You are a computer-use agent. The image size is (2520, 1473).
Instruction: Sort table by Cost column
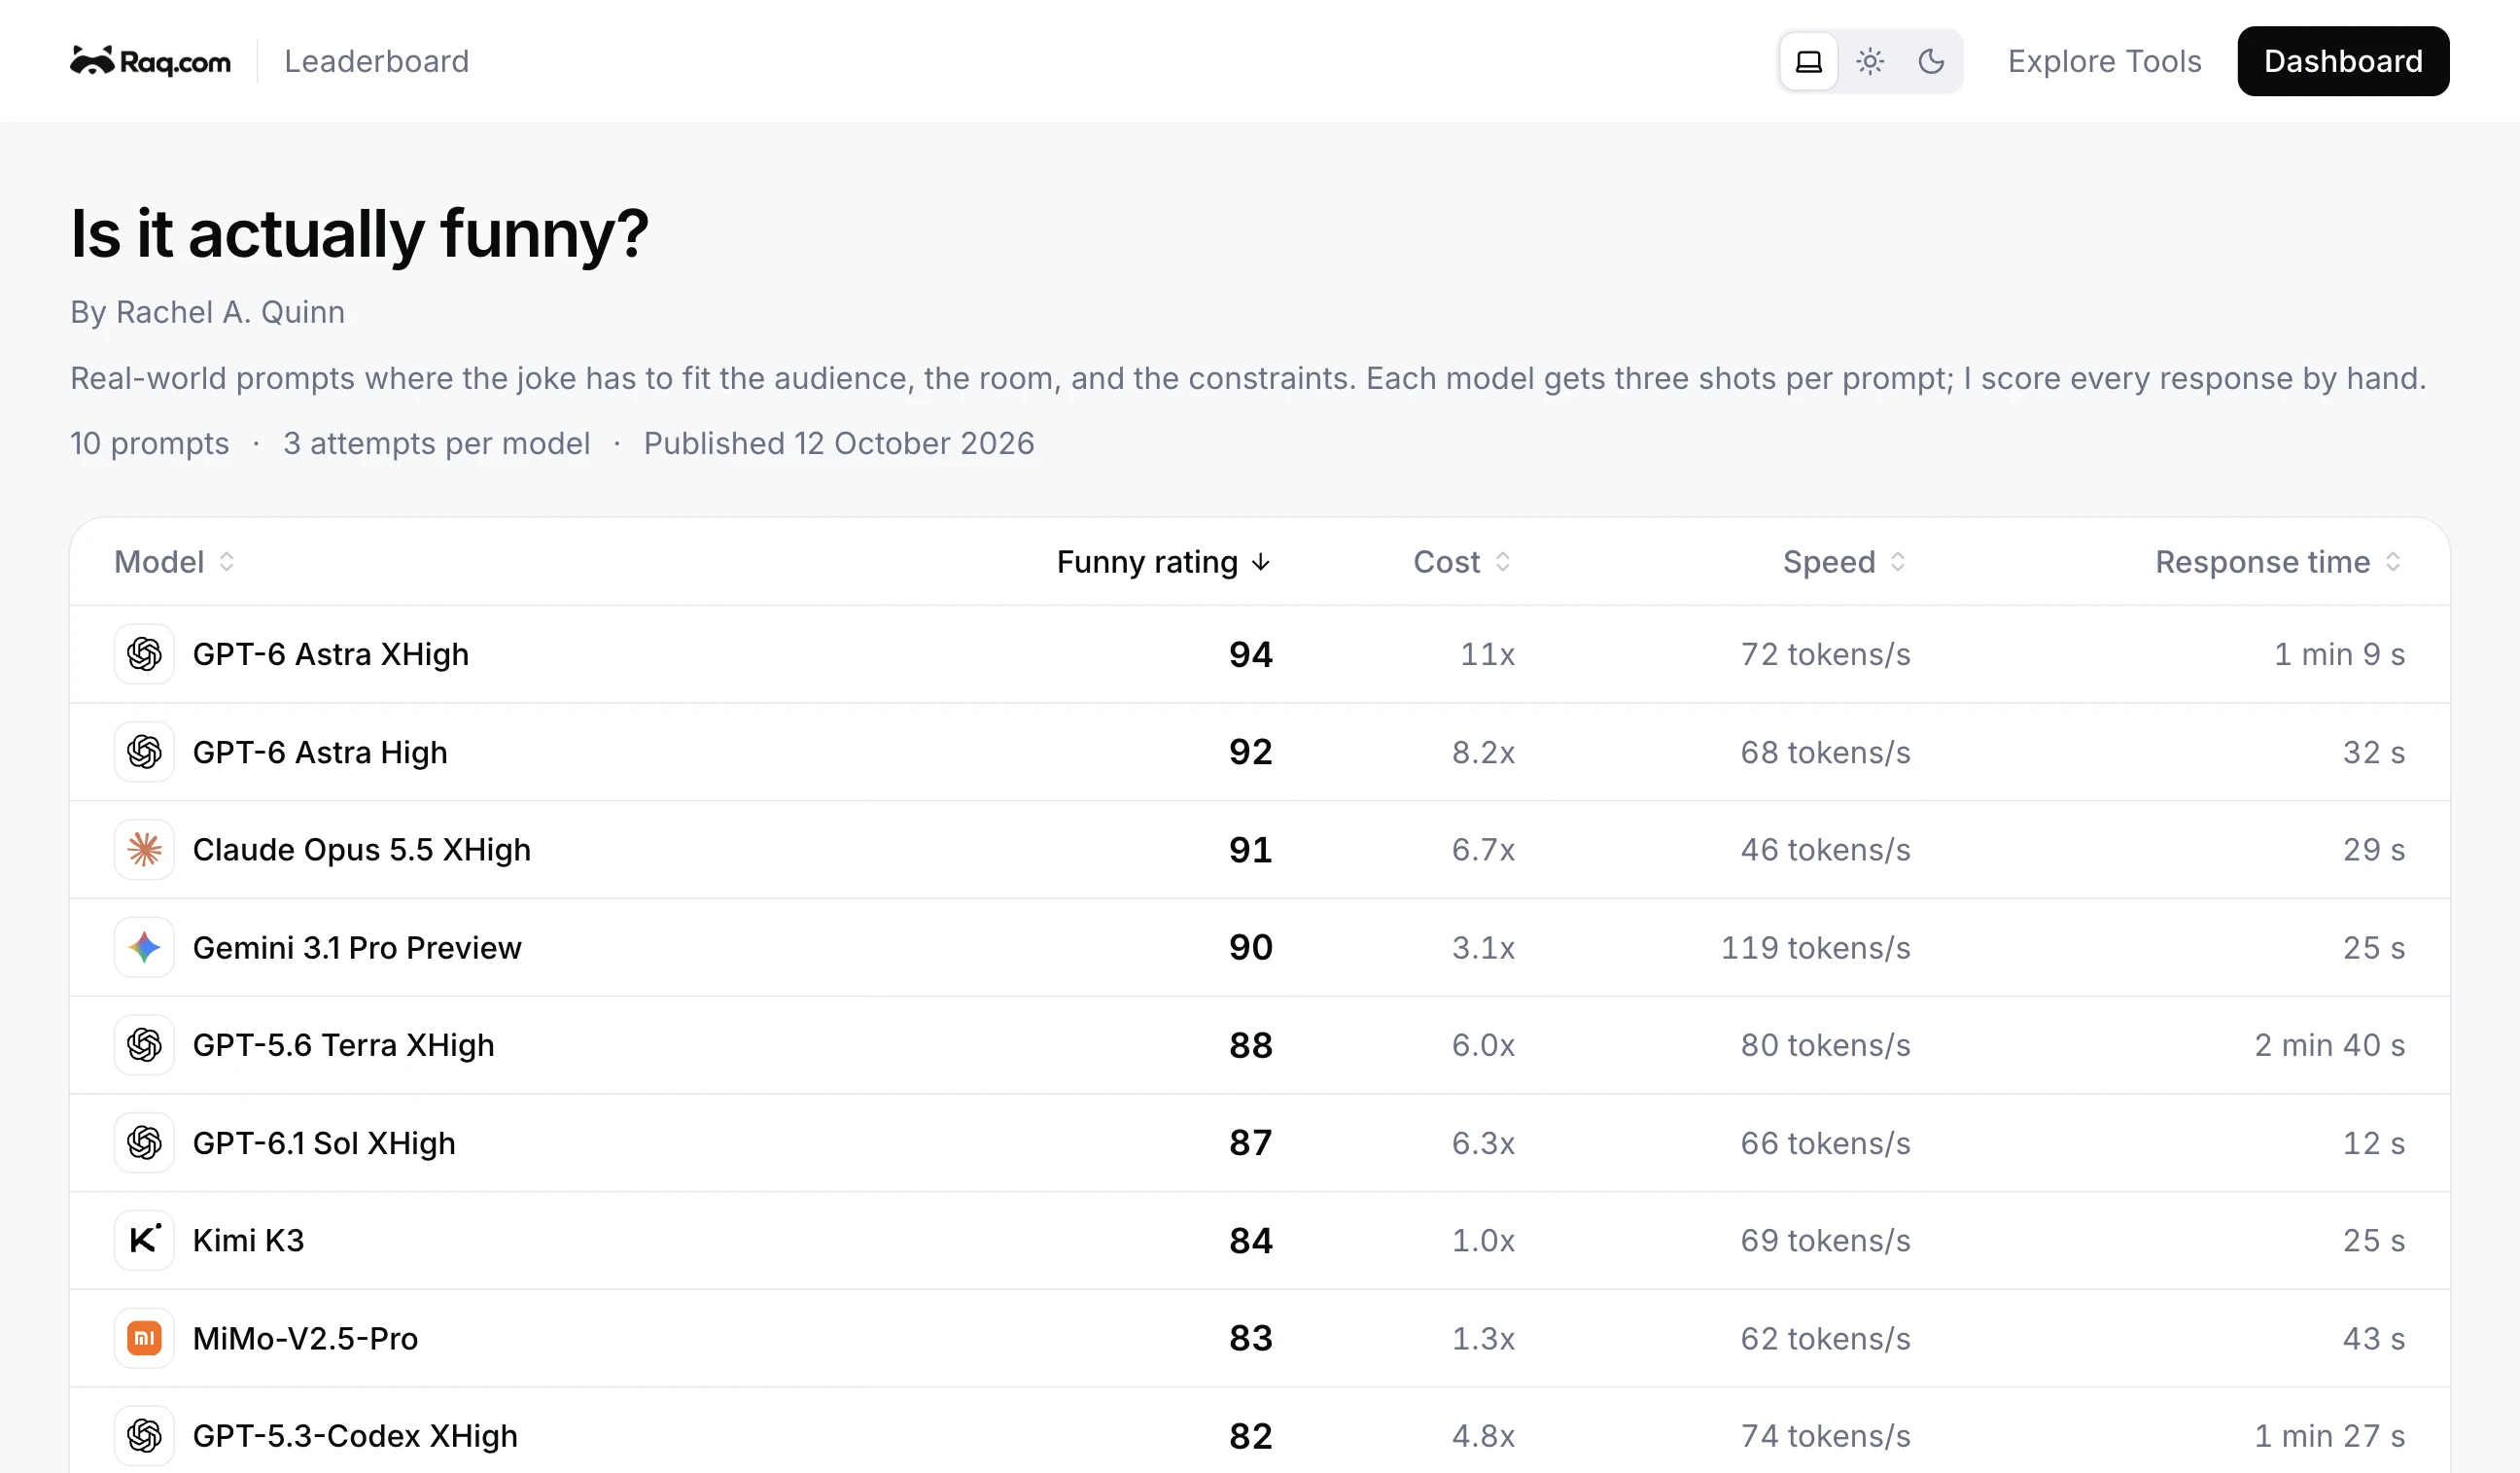click(x=1462, y=562)
